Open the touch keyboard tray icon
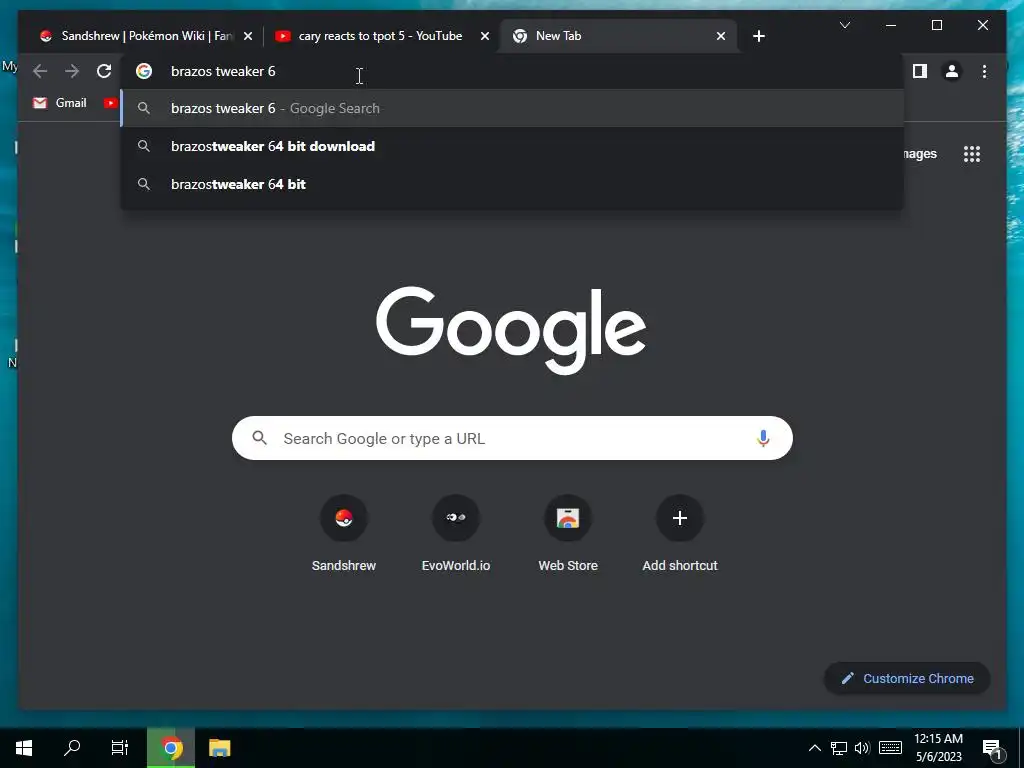1024x768 pixels. pyautogui.click(x=890, y=748)
